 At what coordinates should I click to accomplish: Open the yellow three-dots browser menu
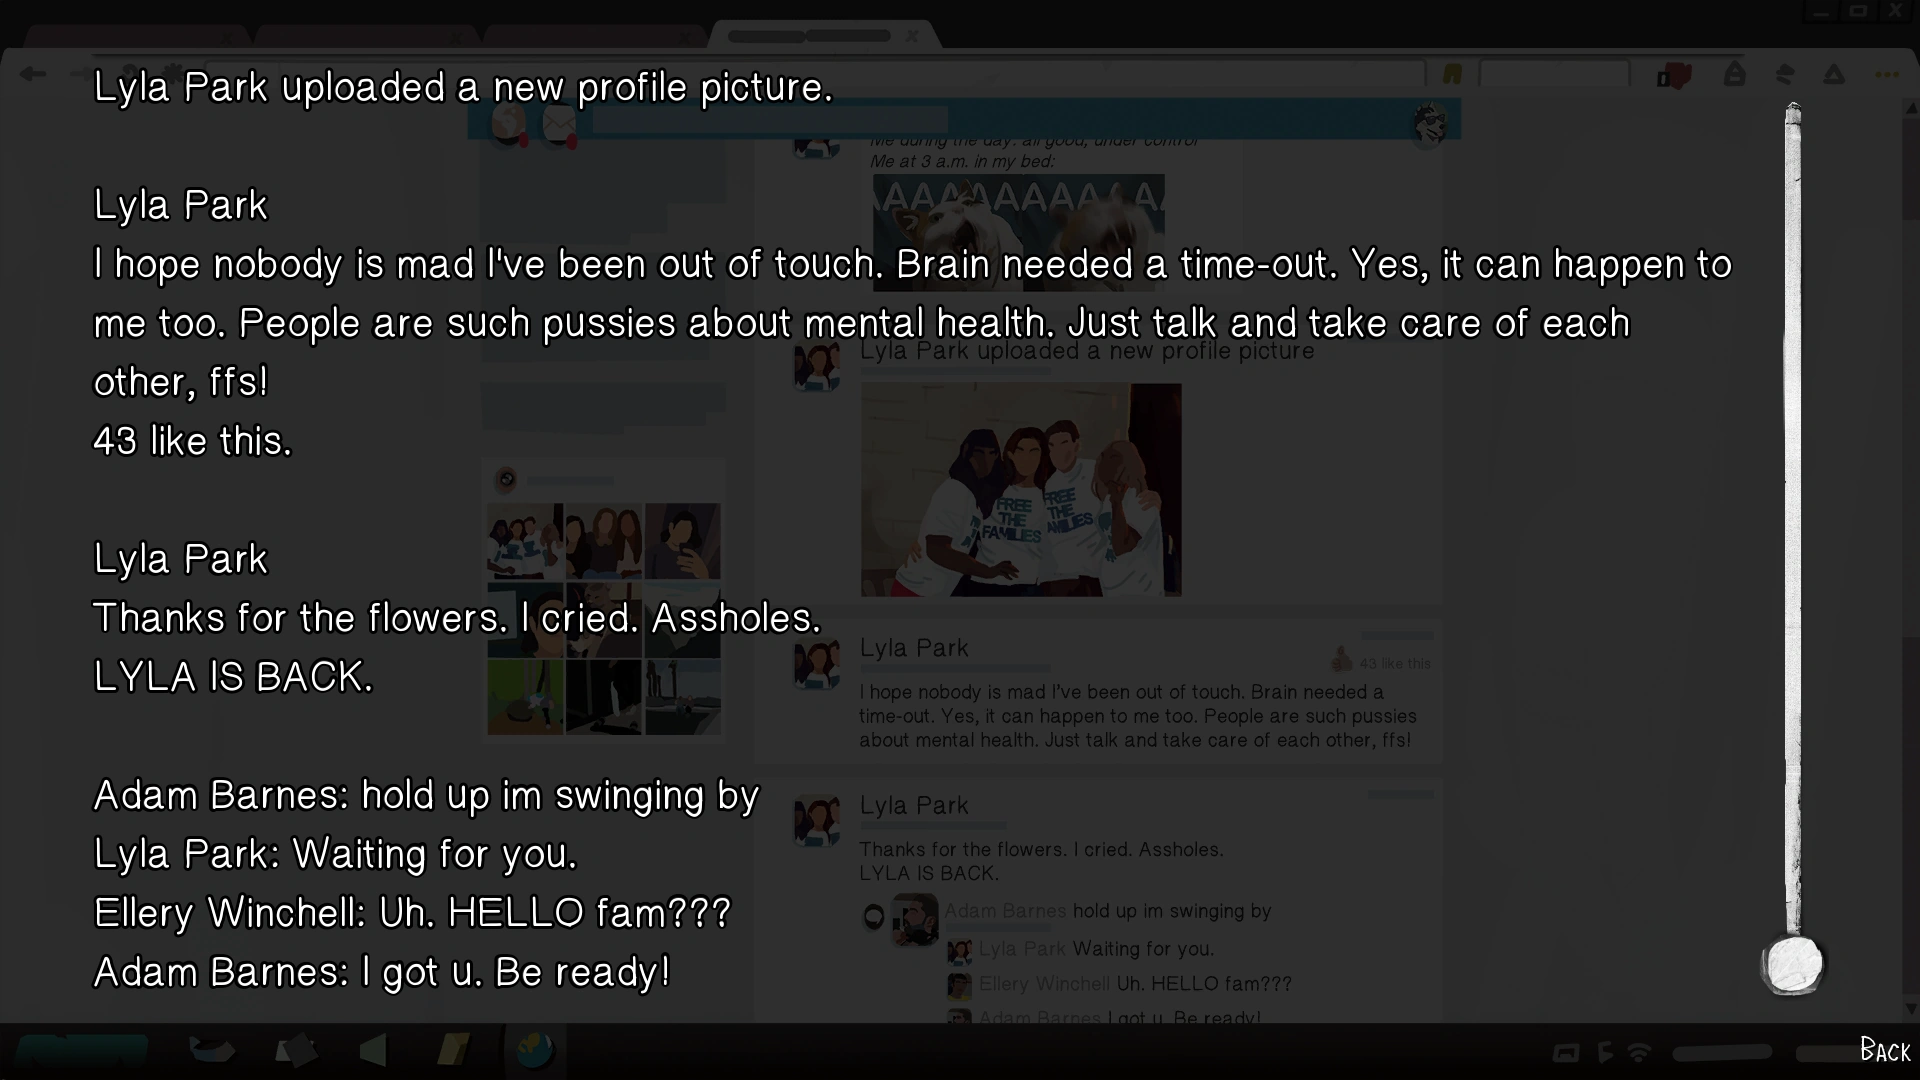click(1887, 75)
